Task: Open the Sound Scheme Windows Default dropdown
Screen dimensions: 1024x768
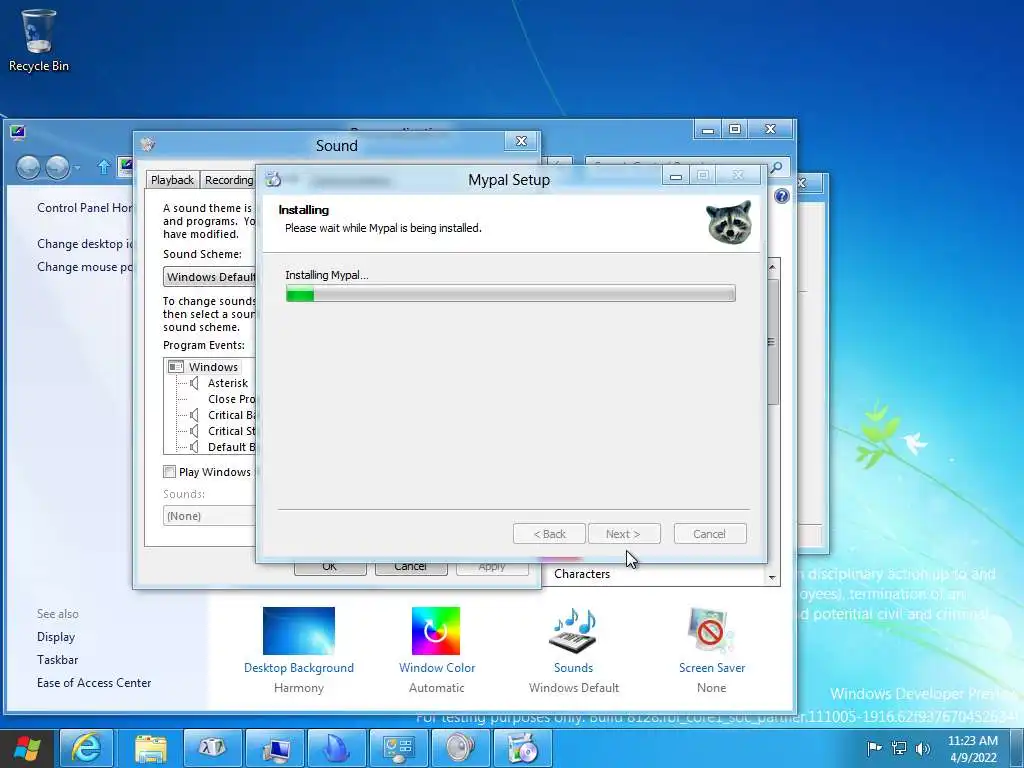Action: coord(210,277)
